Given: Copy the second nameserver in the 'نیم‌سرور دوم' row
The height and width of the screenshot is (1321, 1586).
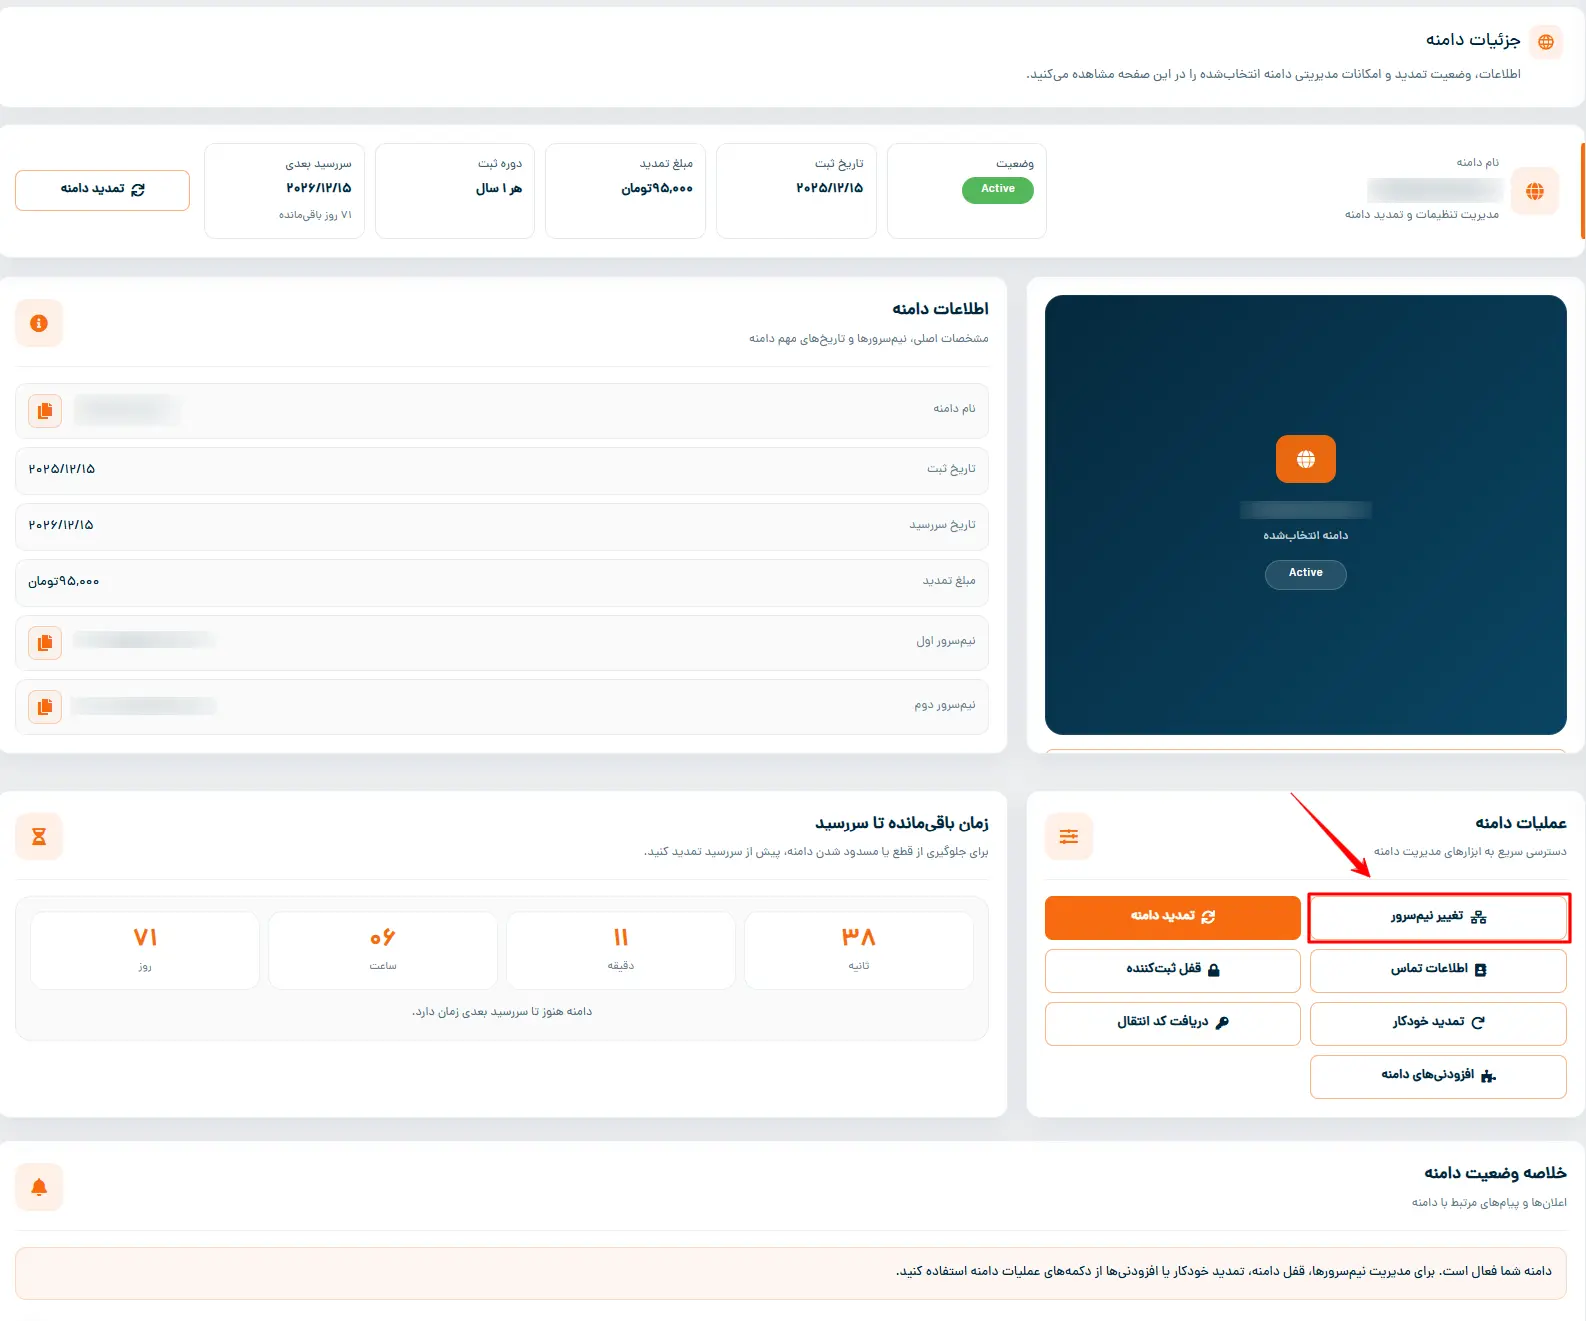Looking at the screenshot, I should [45, 707].
